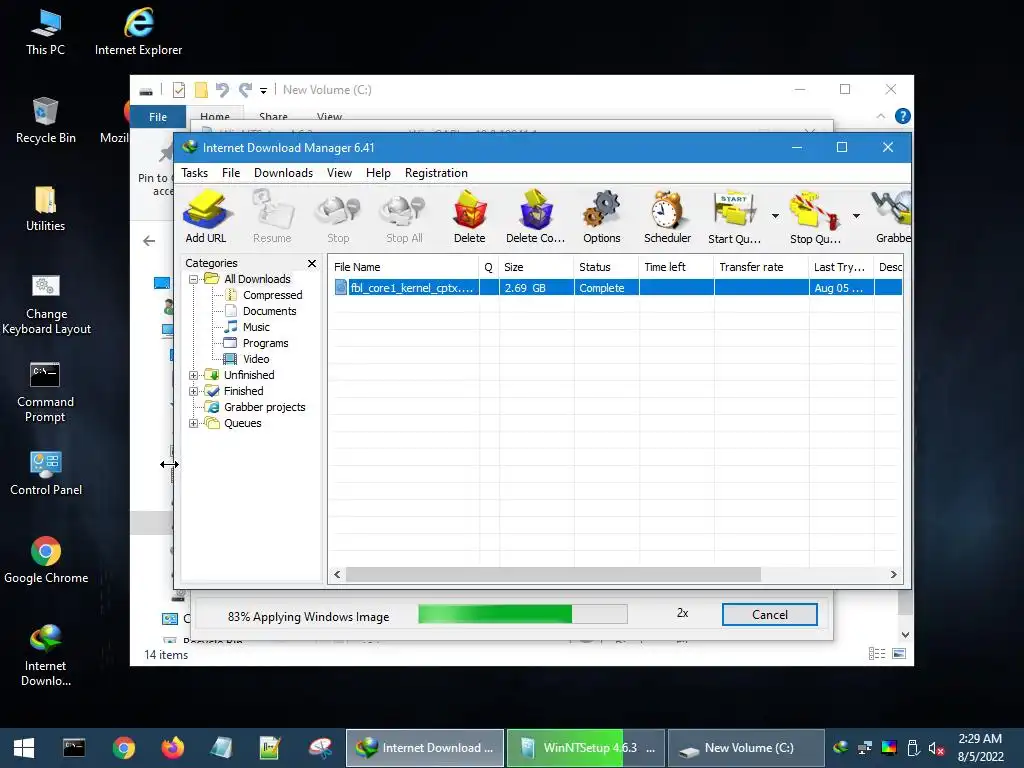Open the Help menu
Image resolution: width=1024 pixels, height=768 pixels.
click(x=378, y=173)
